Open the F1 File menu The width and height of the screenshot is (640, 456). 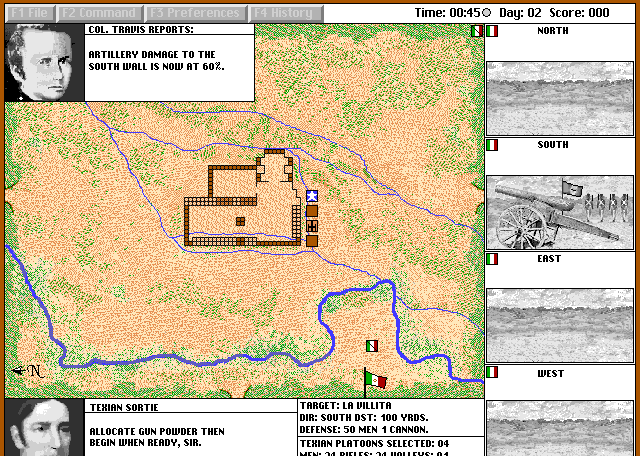point(28,13)
